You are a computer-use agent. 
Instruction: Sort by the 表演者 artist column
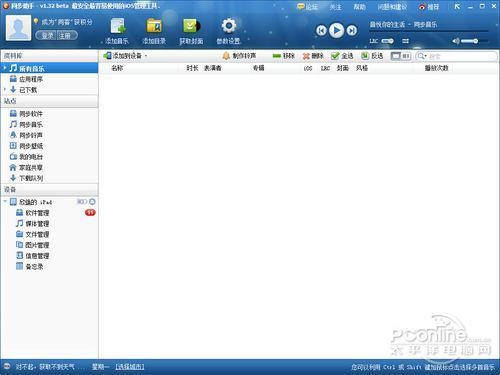(x=213, y=68)
